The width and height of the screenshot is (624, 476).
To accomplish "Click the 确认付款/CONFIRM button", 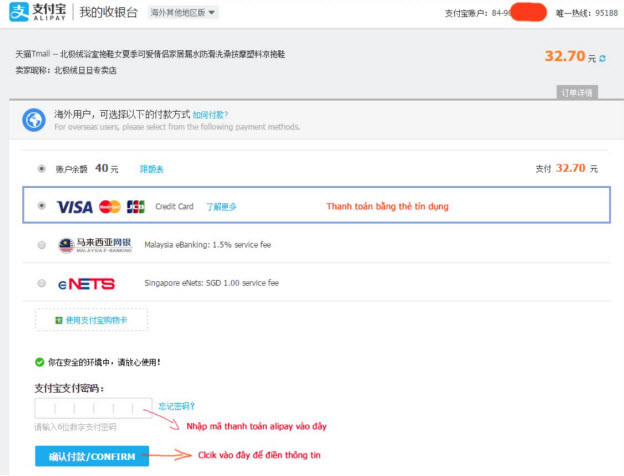I will click(x=92, y=456).
